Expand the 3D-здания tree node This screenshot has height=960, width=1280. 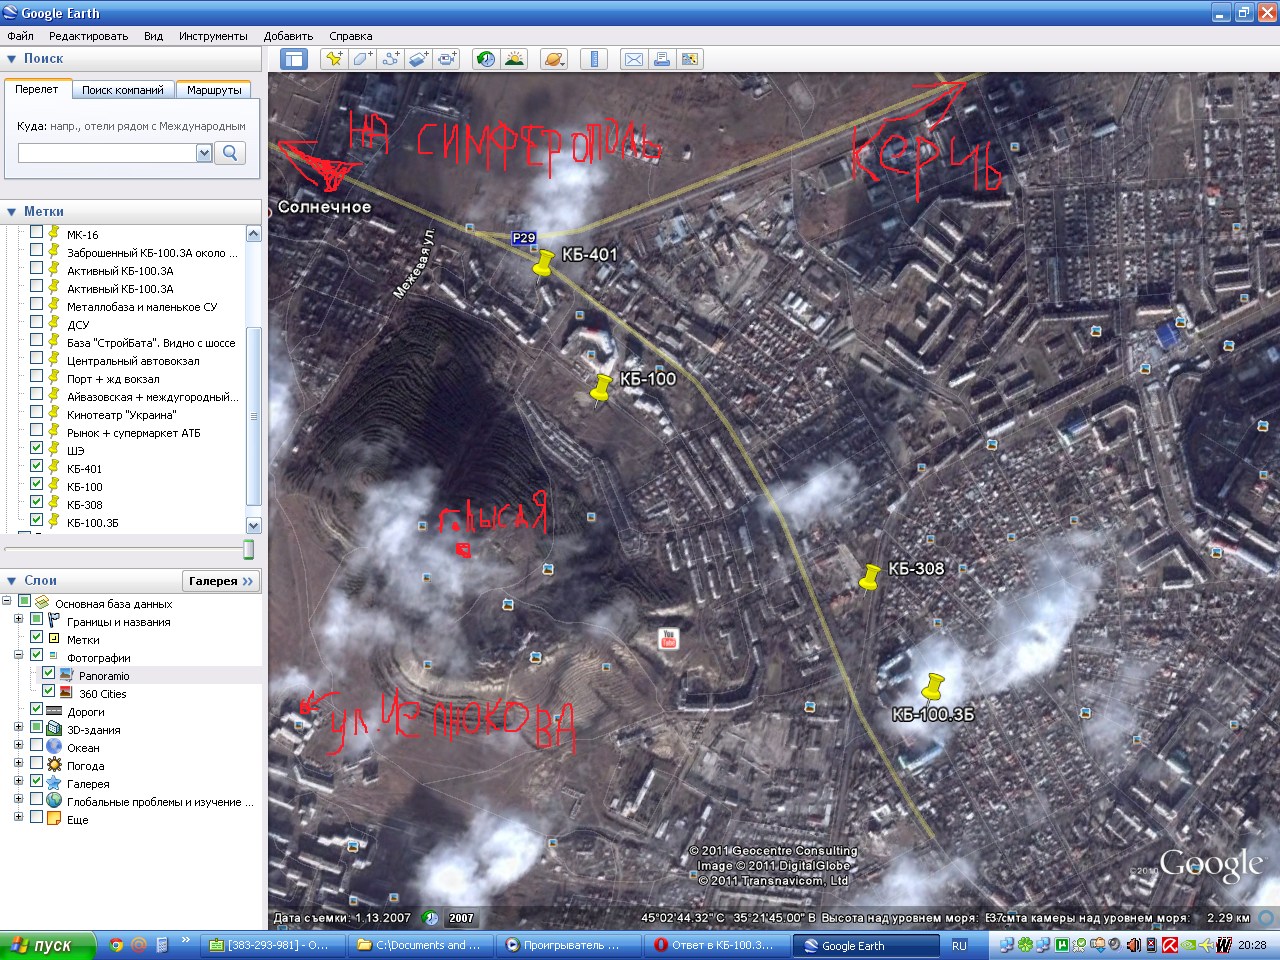point(19,729)
